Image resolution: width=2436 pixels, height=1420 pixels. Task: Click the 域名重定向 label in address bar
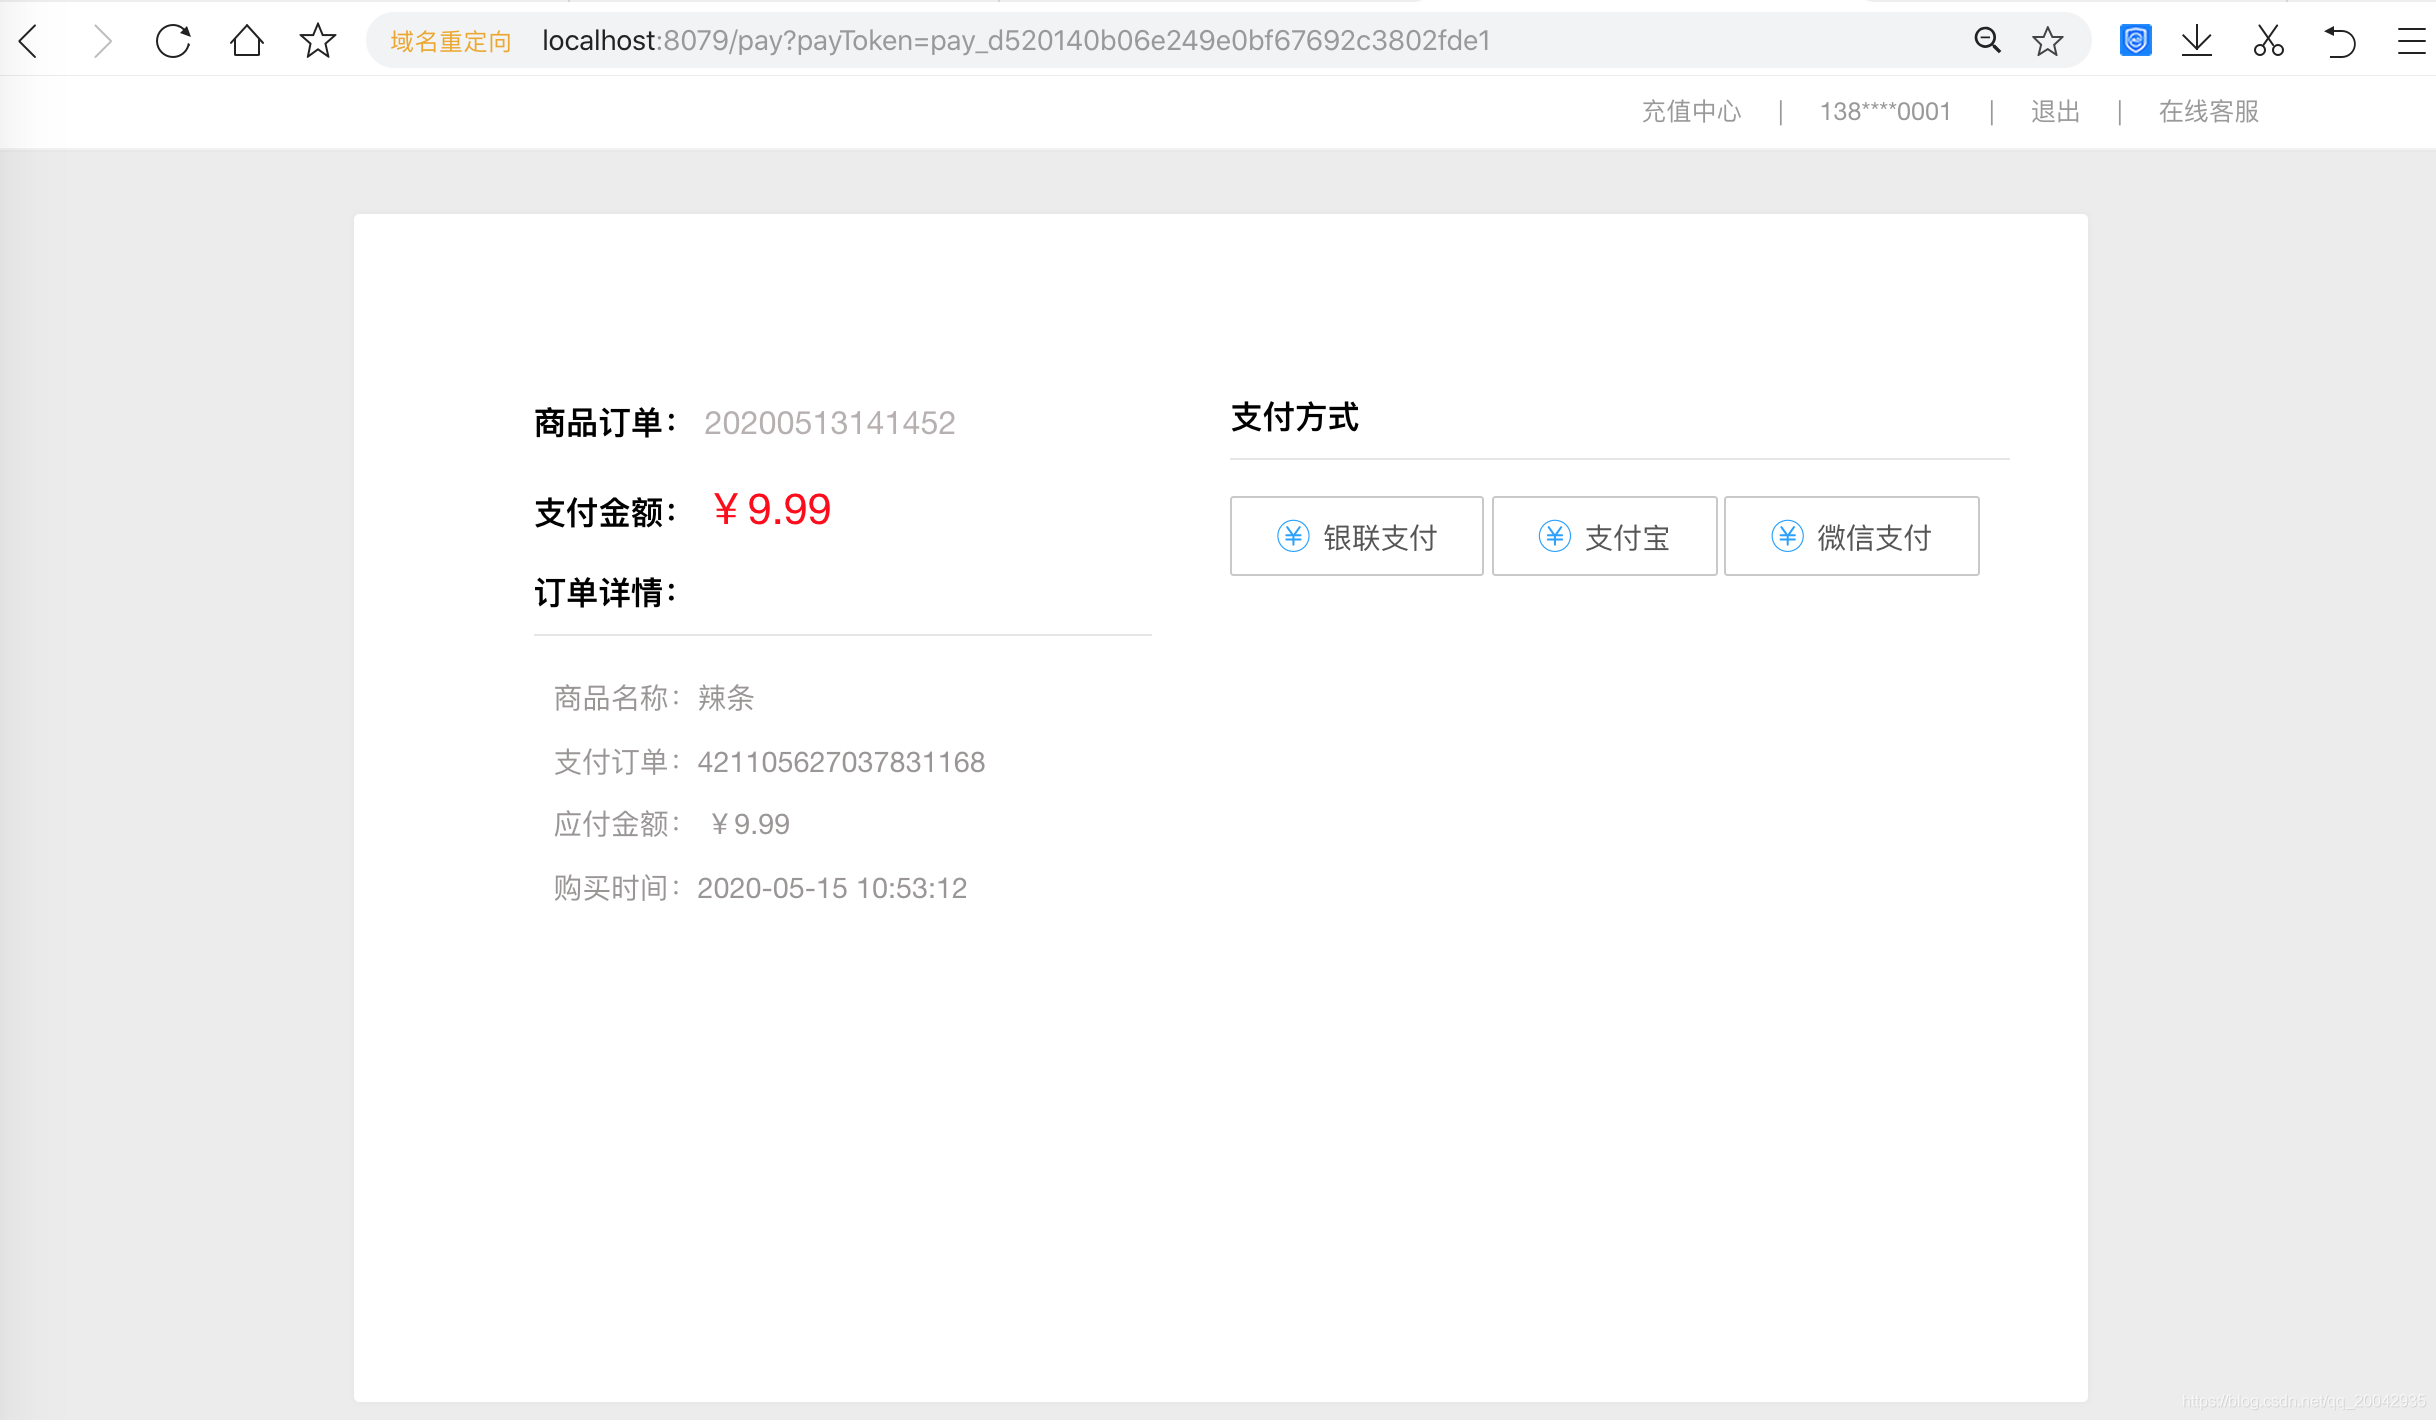pyautogui.click(x=450, y=41)
